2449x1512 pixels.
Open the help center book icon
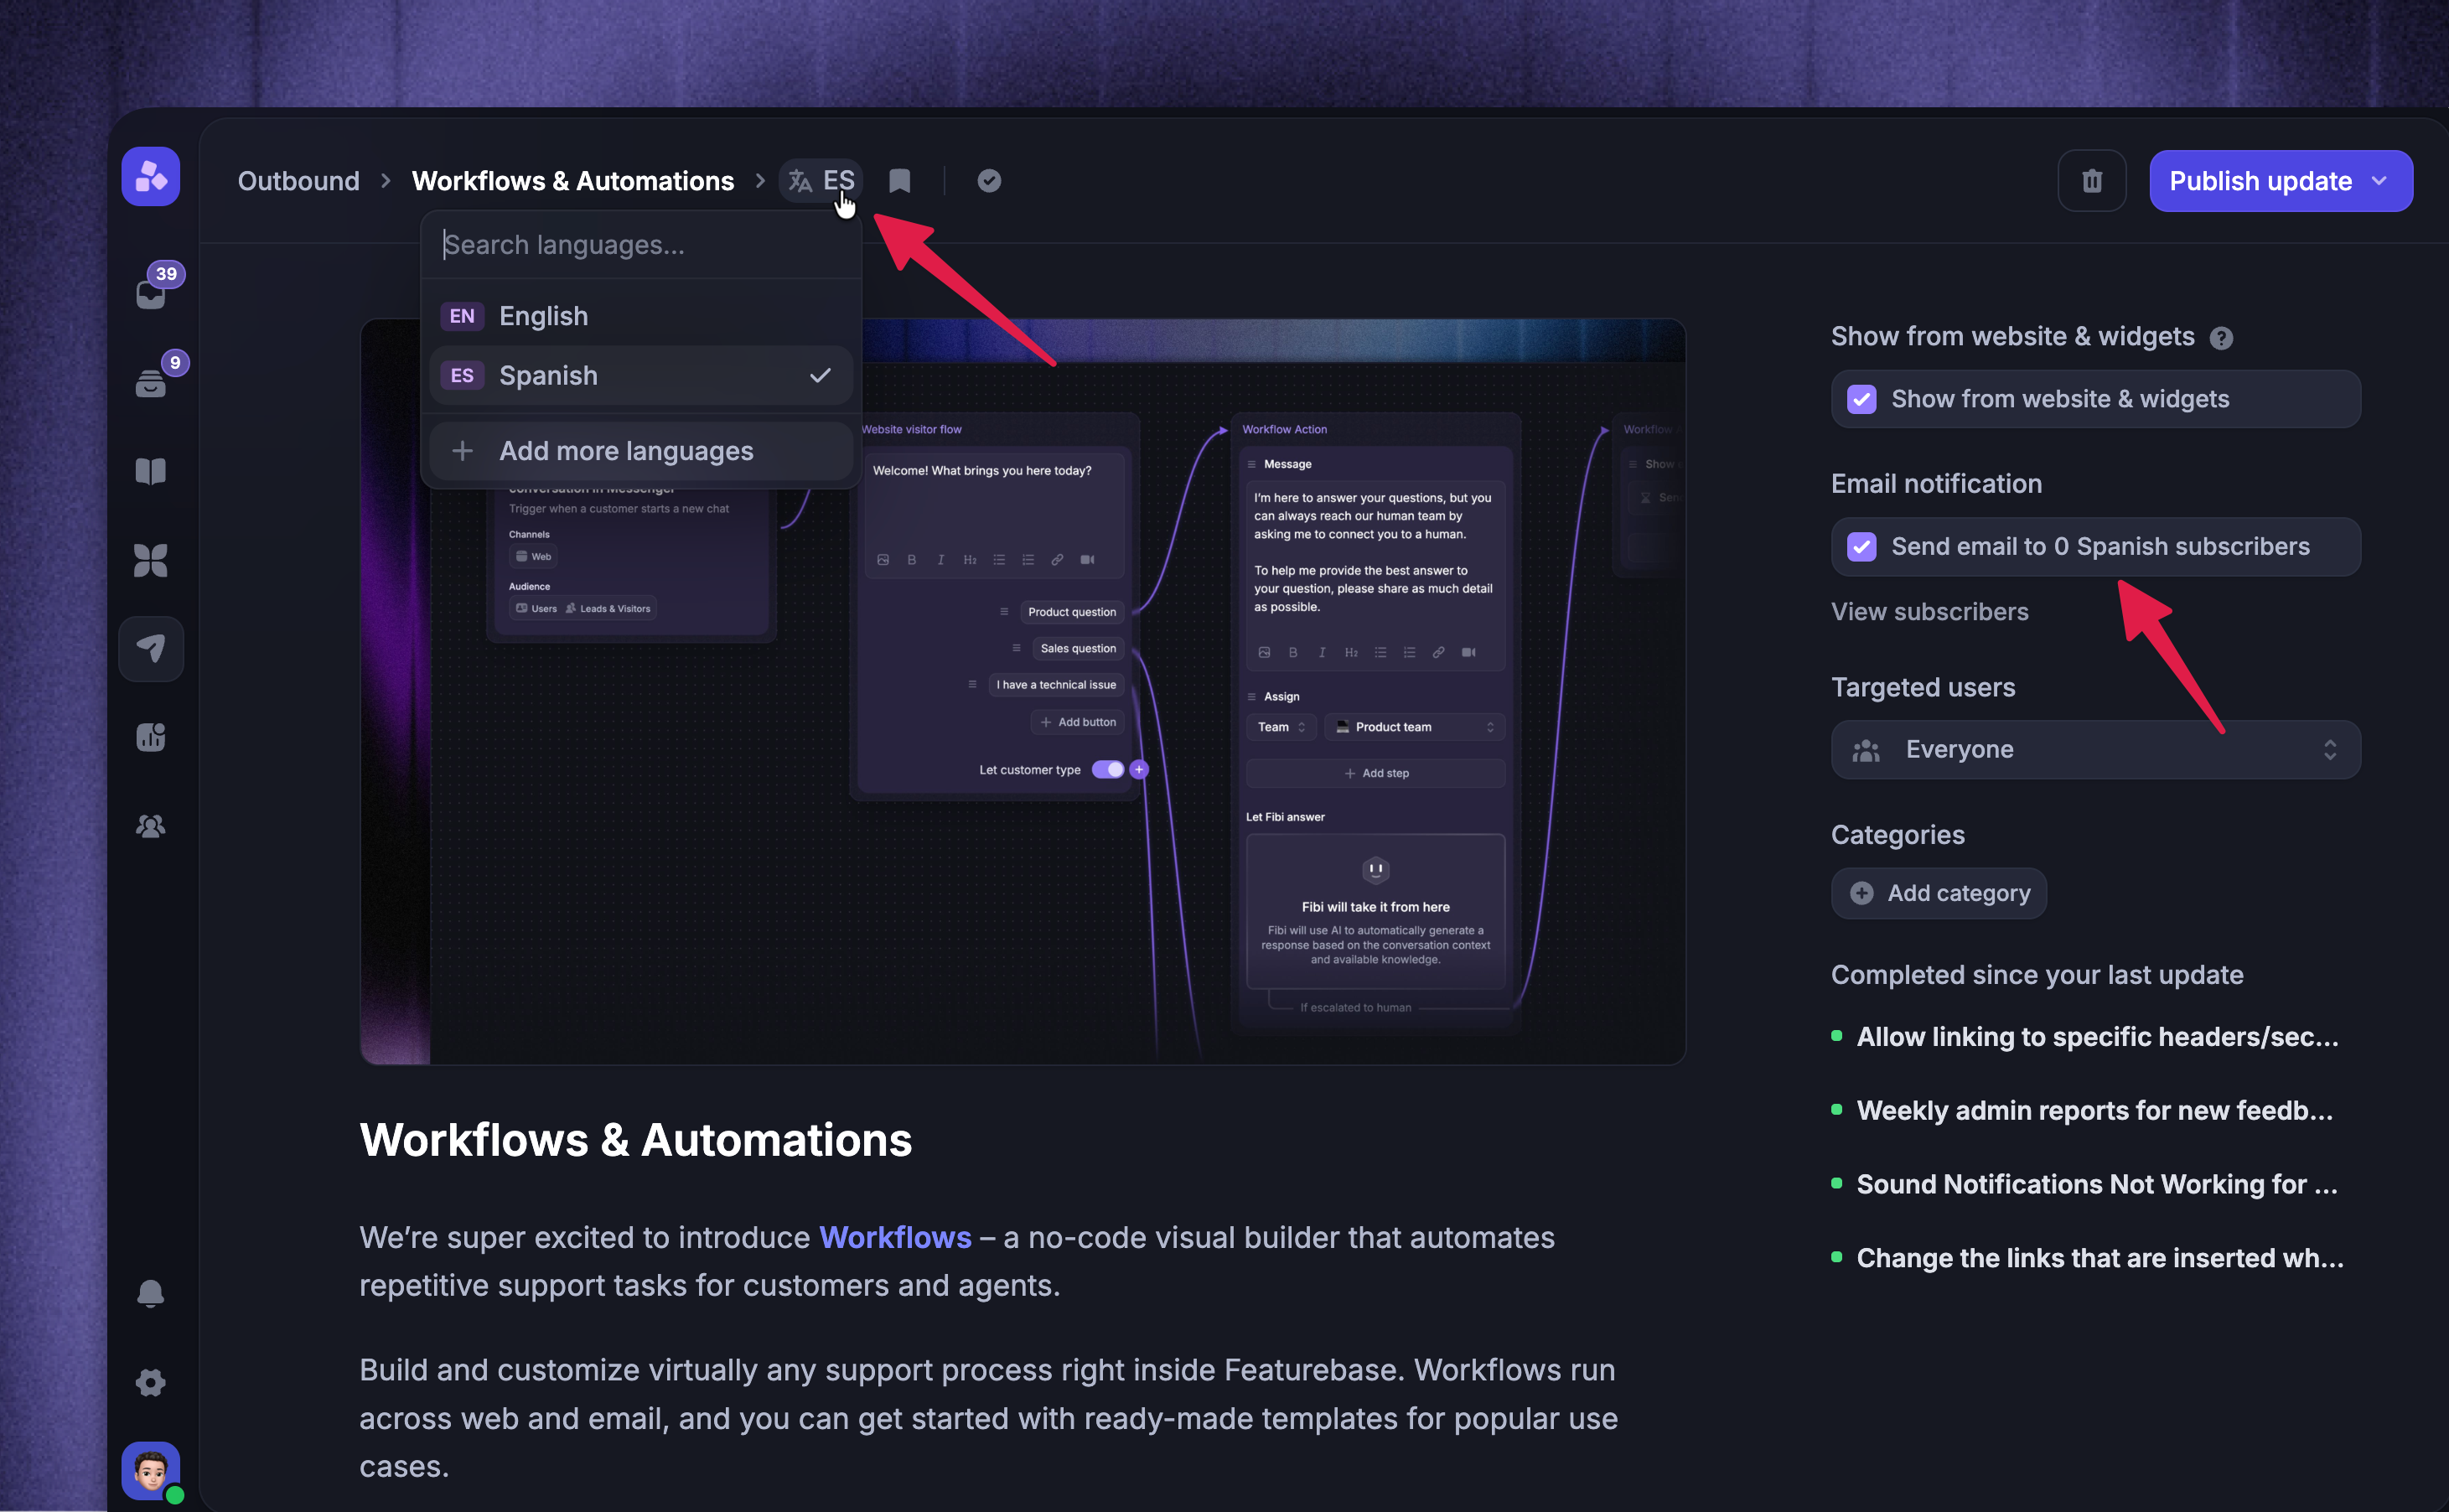coord(151,471)
